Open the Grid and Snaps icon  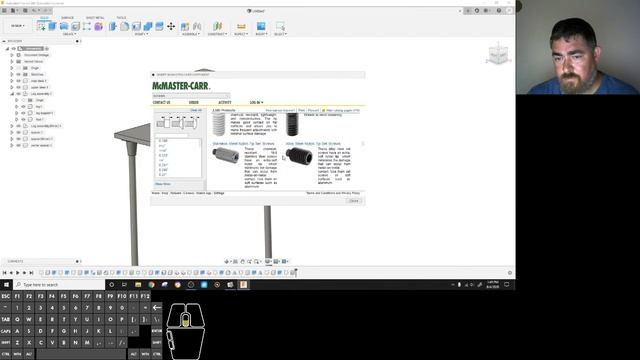click(x=276, y=261)
